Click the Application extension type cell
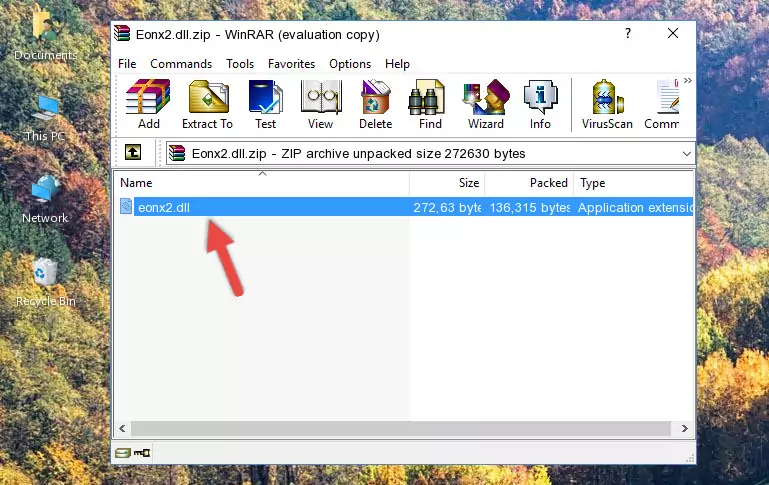The image size is (769, 485). (x=635, y=207)
